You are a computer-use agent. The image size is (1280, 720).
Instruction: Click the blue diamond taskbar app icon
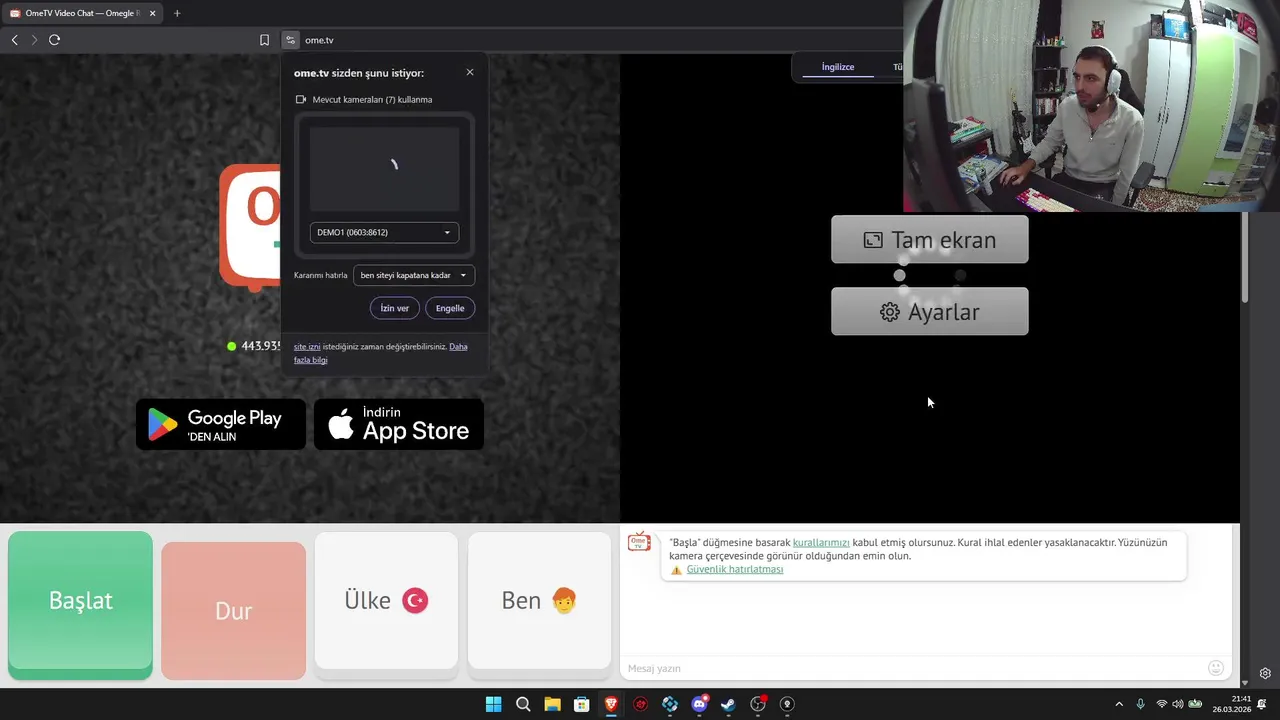(x=670, y=704)
